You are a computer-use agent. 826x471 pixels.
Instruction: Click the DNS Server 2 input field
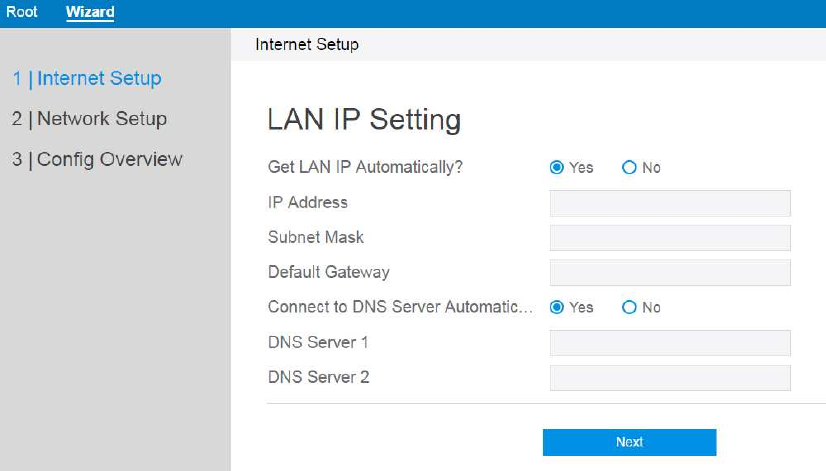(x=670, y=378)
